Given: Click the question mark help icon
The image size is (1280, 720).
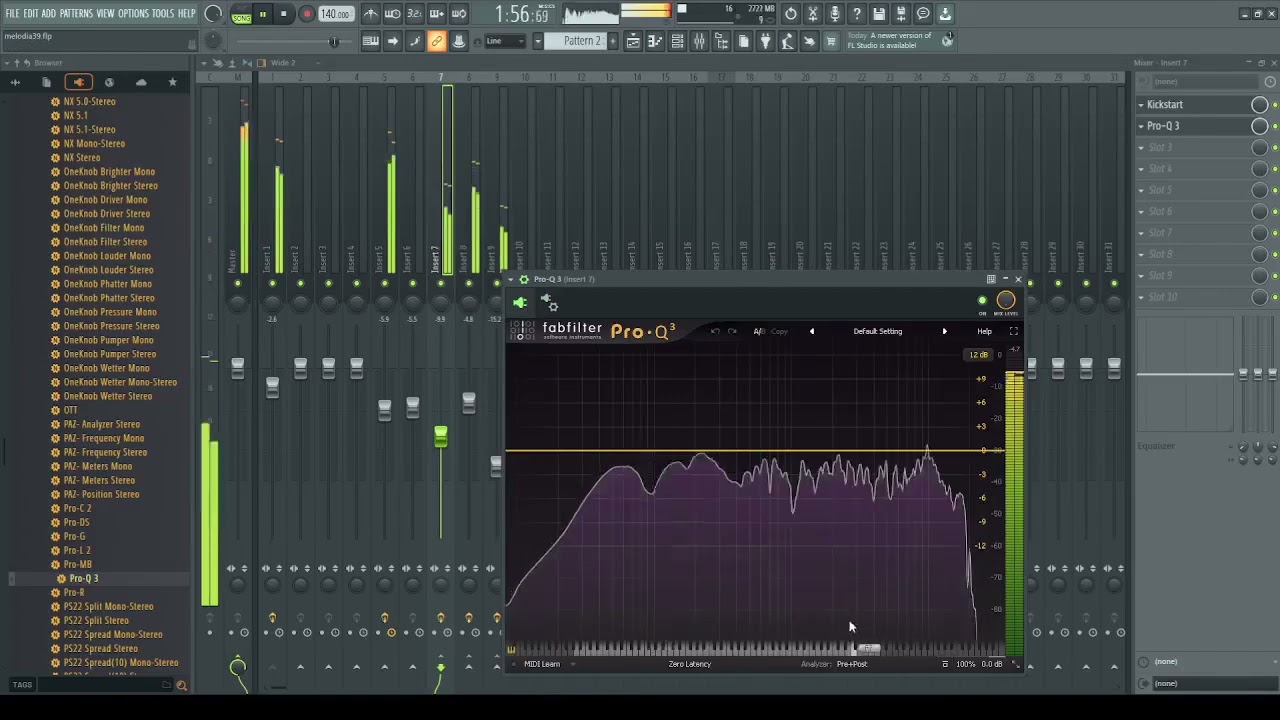Looking at the screenshot, I should (x=857, y=14).
